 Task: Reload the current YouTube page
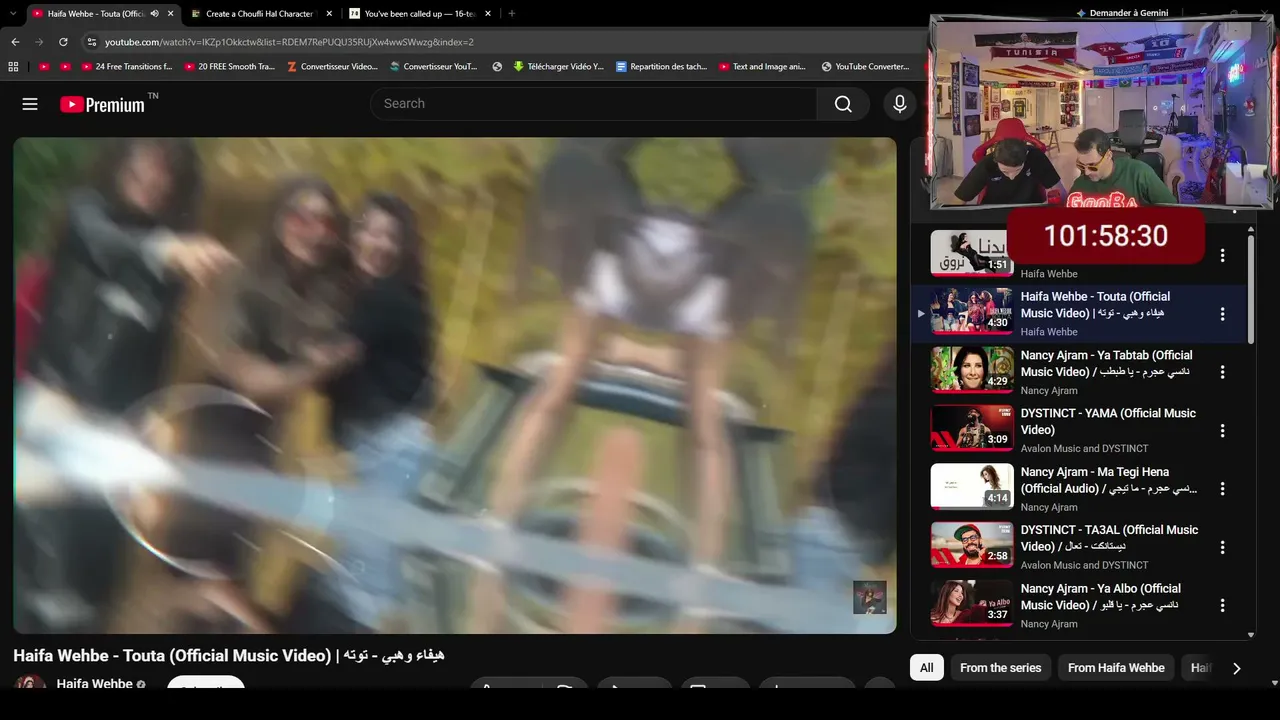(63, 42)
